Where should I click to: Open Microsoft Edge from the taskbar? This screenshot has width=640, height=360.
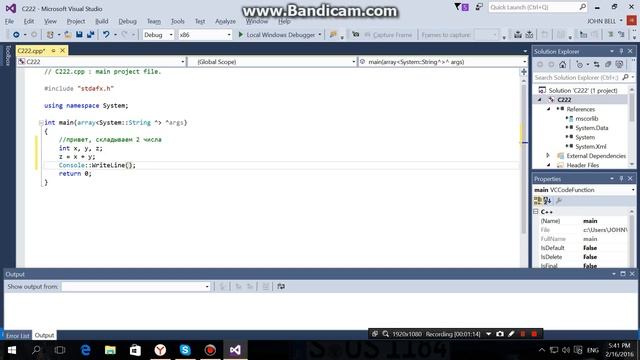85,350
